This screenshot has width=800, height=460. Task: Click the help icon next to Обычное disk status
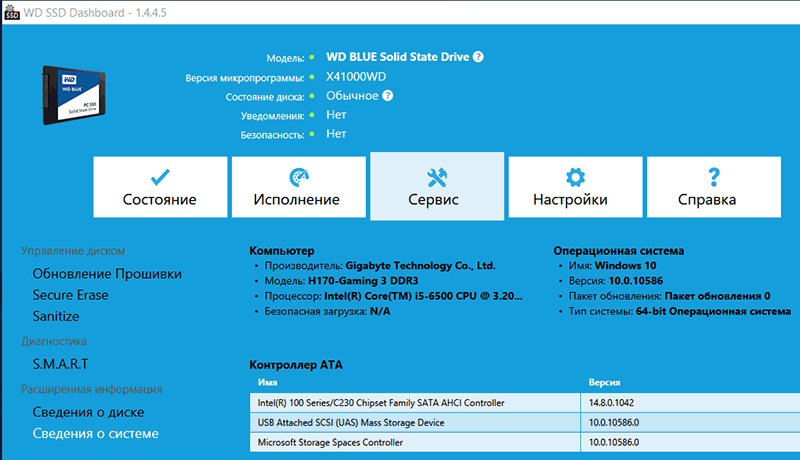pos(388,95)
